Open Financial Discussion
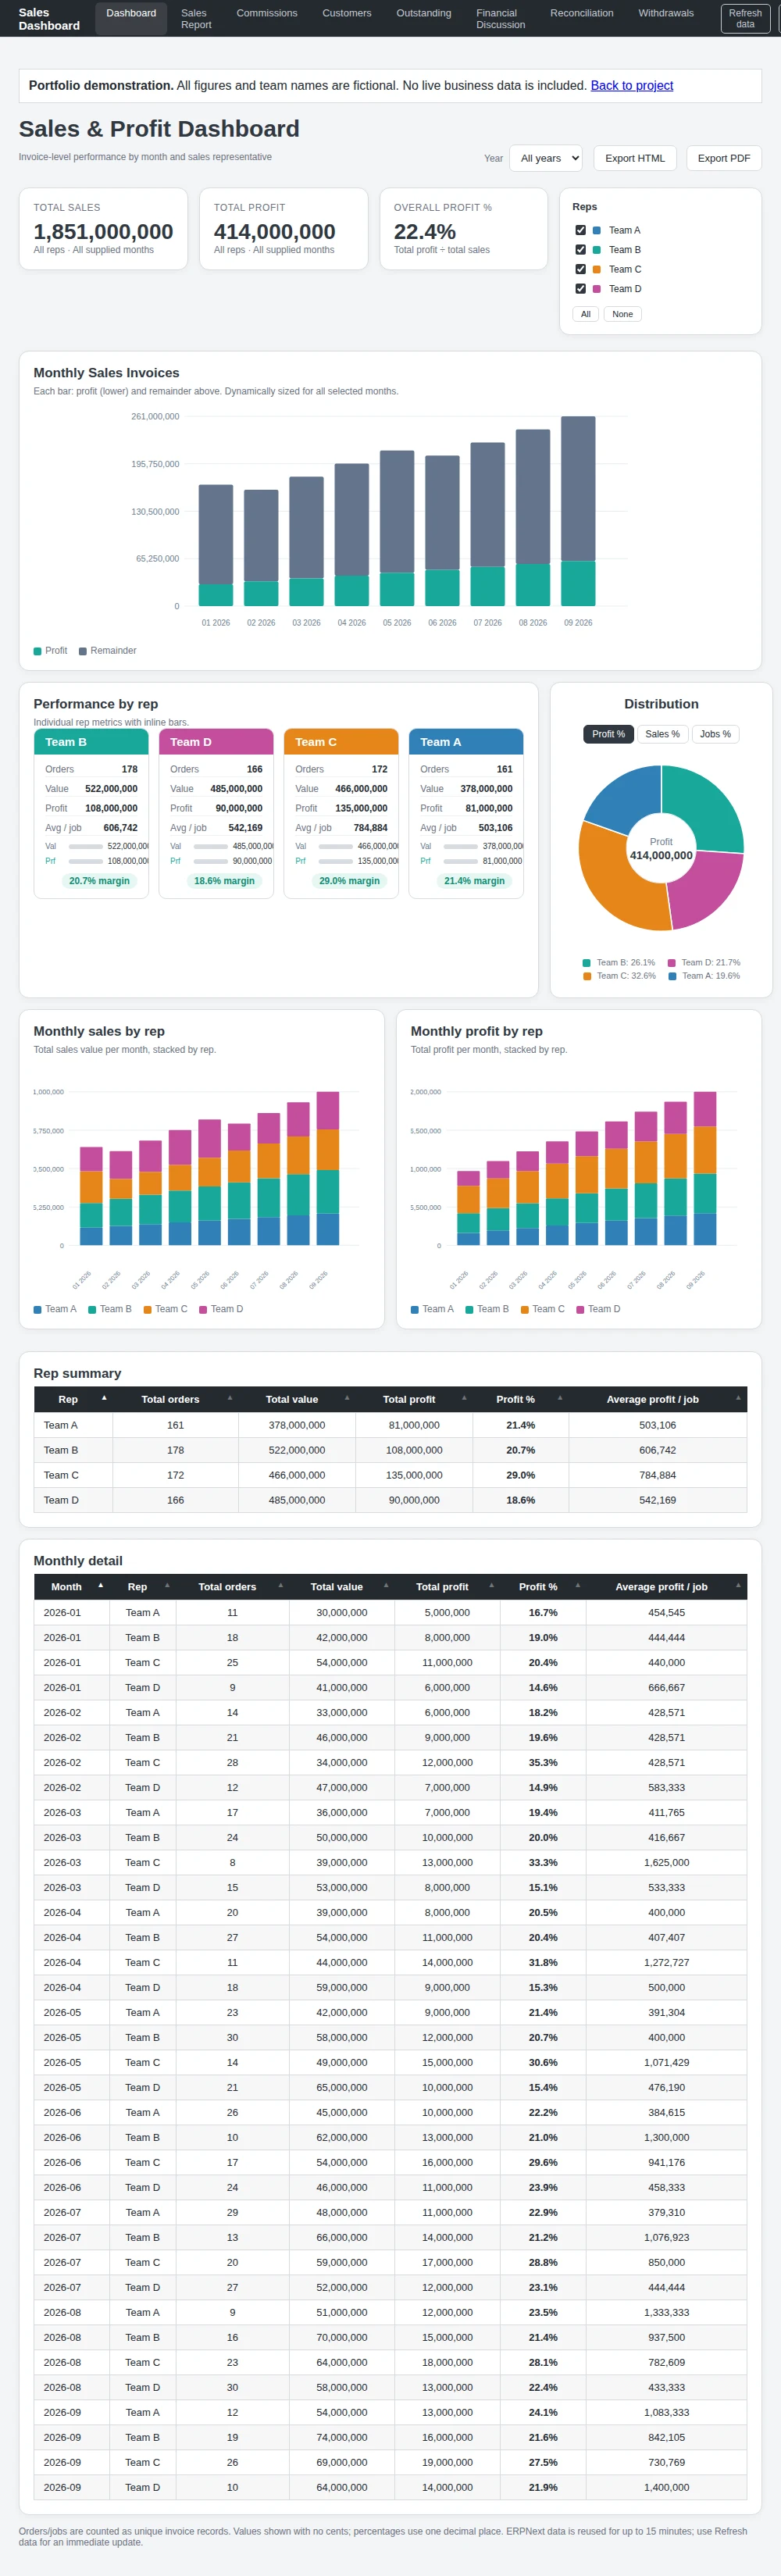 [500, 19]
